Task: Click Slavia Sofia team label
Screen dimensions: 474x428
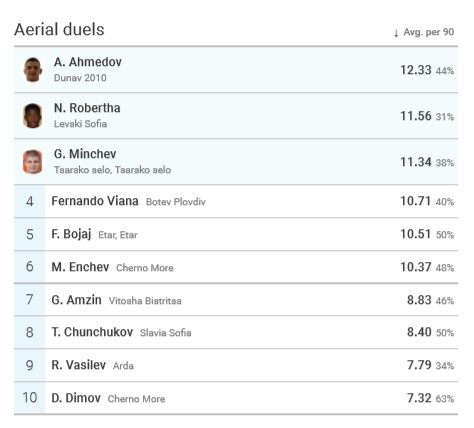Action: tap(166, 333)
